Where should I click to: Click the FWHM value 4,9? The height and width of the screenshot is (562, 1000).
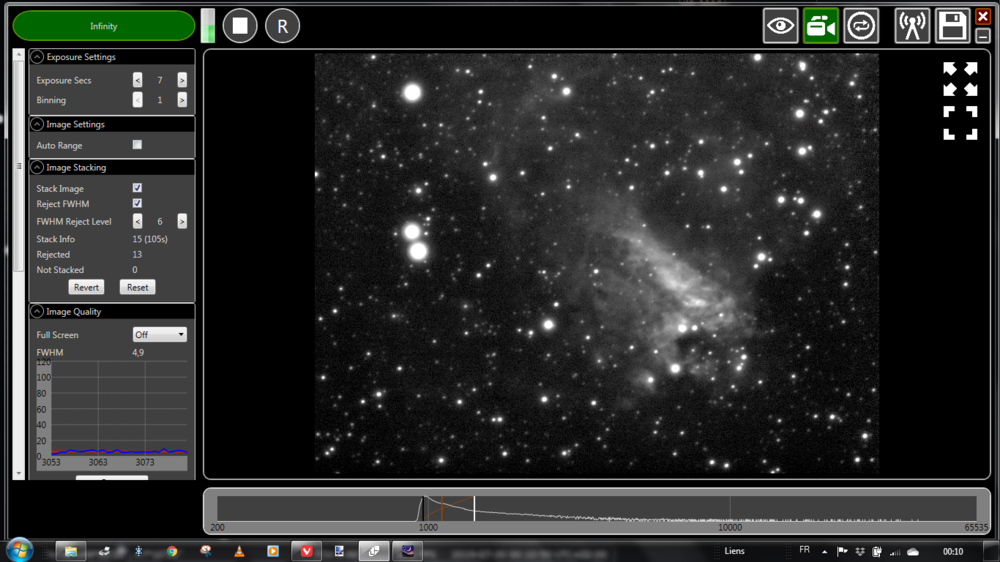pos(138,352)
